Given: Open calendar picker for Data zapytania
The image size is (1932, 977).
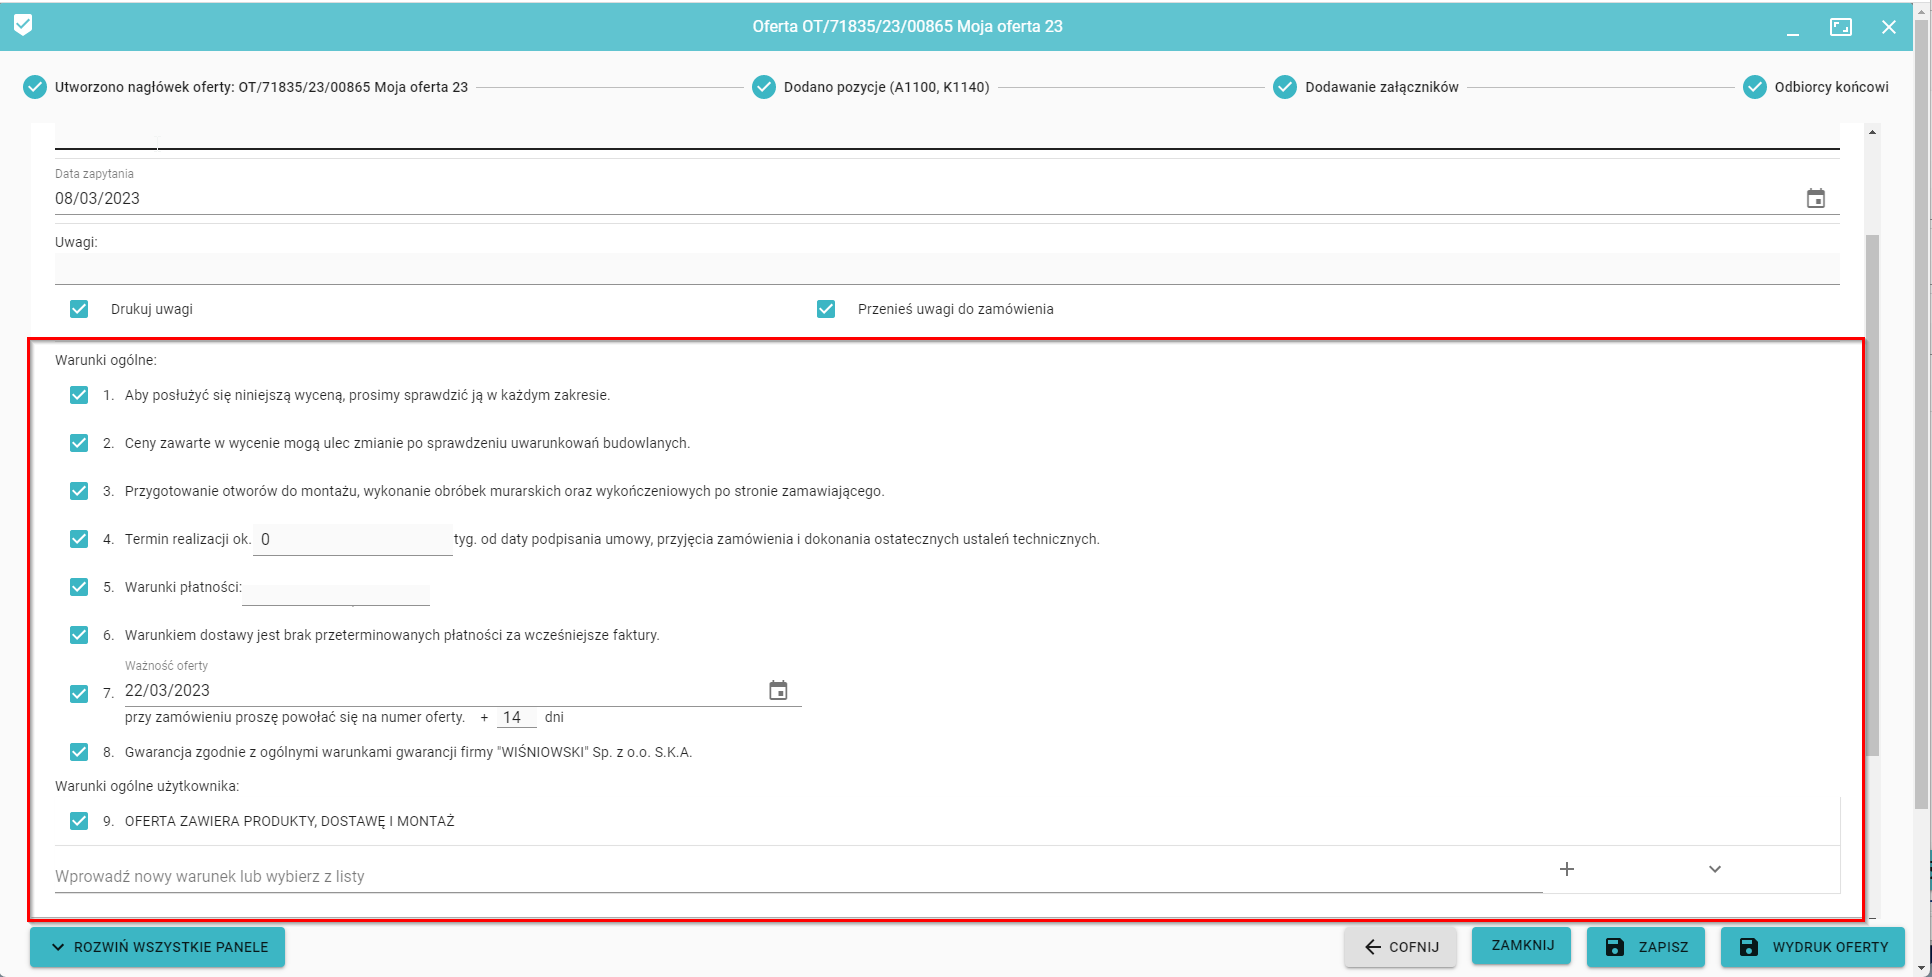Looking at the screenshot, I should click(x=1815, y=198).
